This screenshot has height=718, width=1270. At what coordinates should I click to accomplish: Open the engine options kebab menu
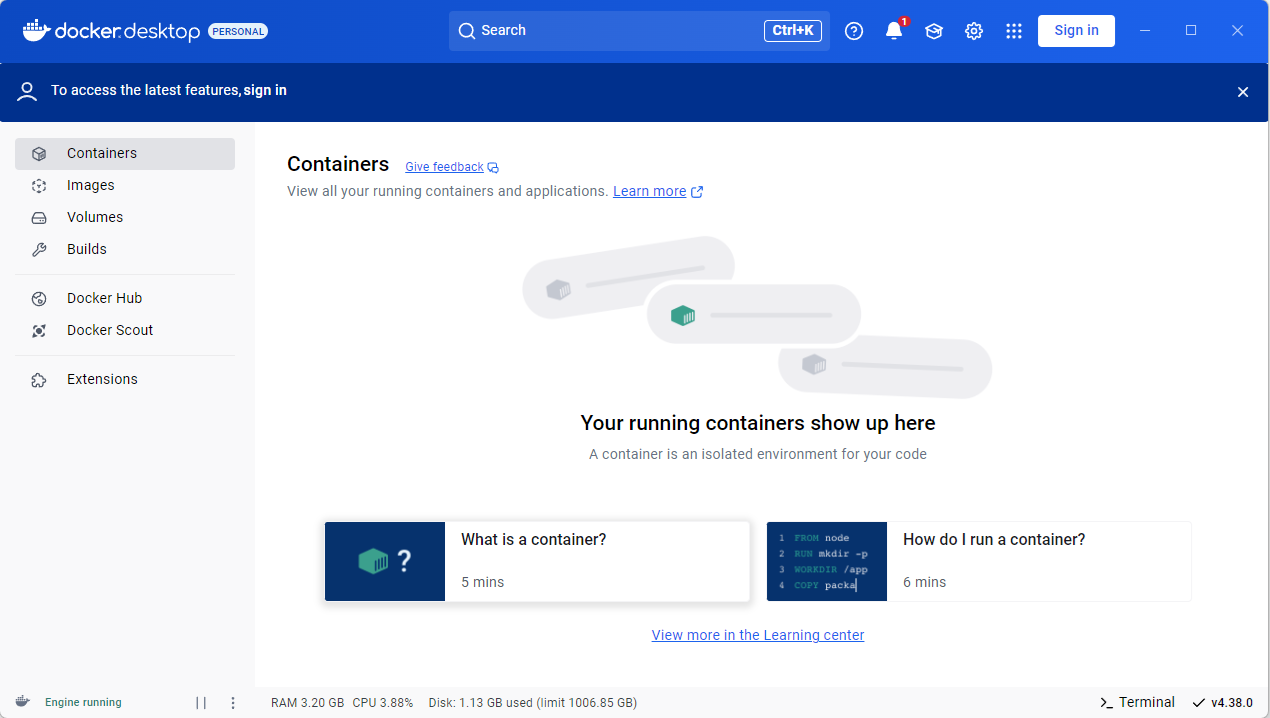tap(233, 702)
